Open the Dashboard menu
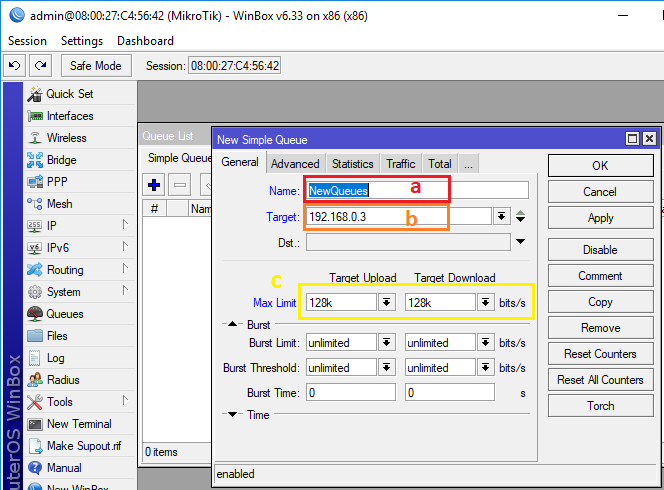The height and width of the screenshot is (490, 664). point(145,41)
